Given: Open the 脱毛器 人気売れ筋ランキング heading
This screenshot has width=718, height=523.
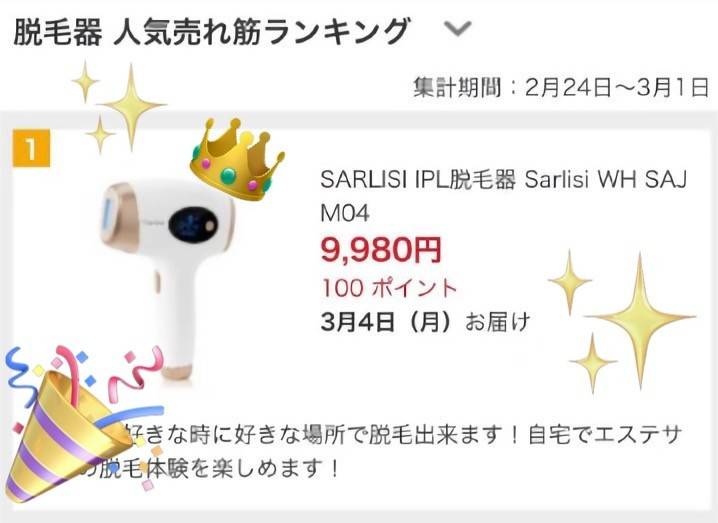Looking at the screenshot, I should pos(211,31).
